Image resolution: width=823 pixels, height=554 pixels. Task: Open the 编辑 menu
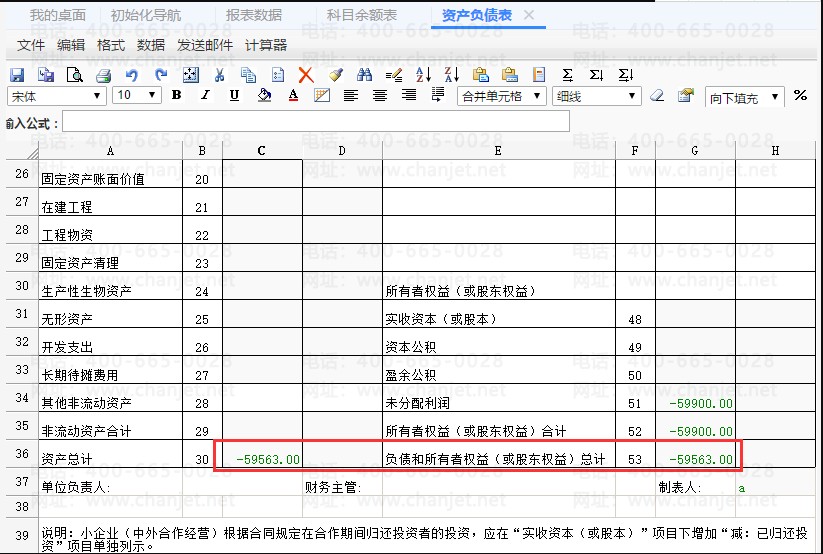71,46
